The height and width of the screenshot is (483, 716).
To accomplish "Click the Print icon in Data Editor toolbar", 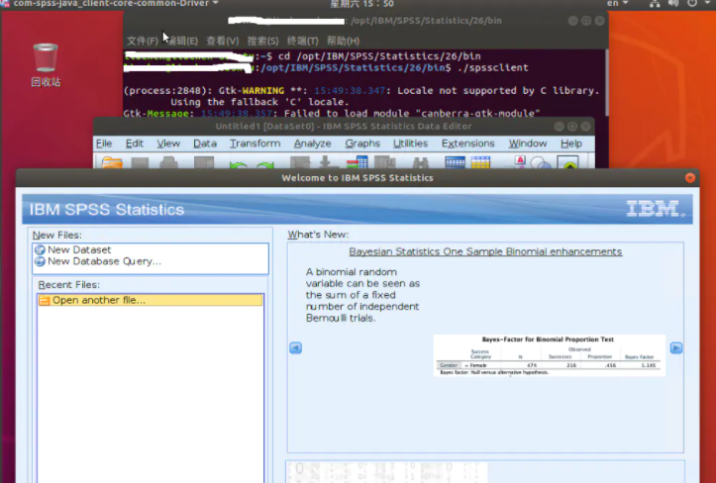I will (x=168, y=163).
